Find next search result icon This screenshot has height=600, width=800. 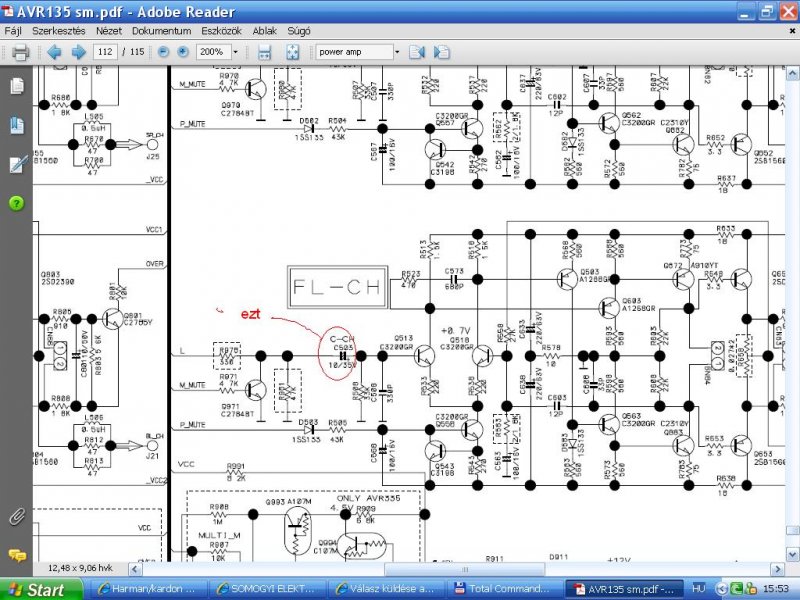[441, 52]
